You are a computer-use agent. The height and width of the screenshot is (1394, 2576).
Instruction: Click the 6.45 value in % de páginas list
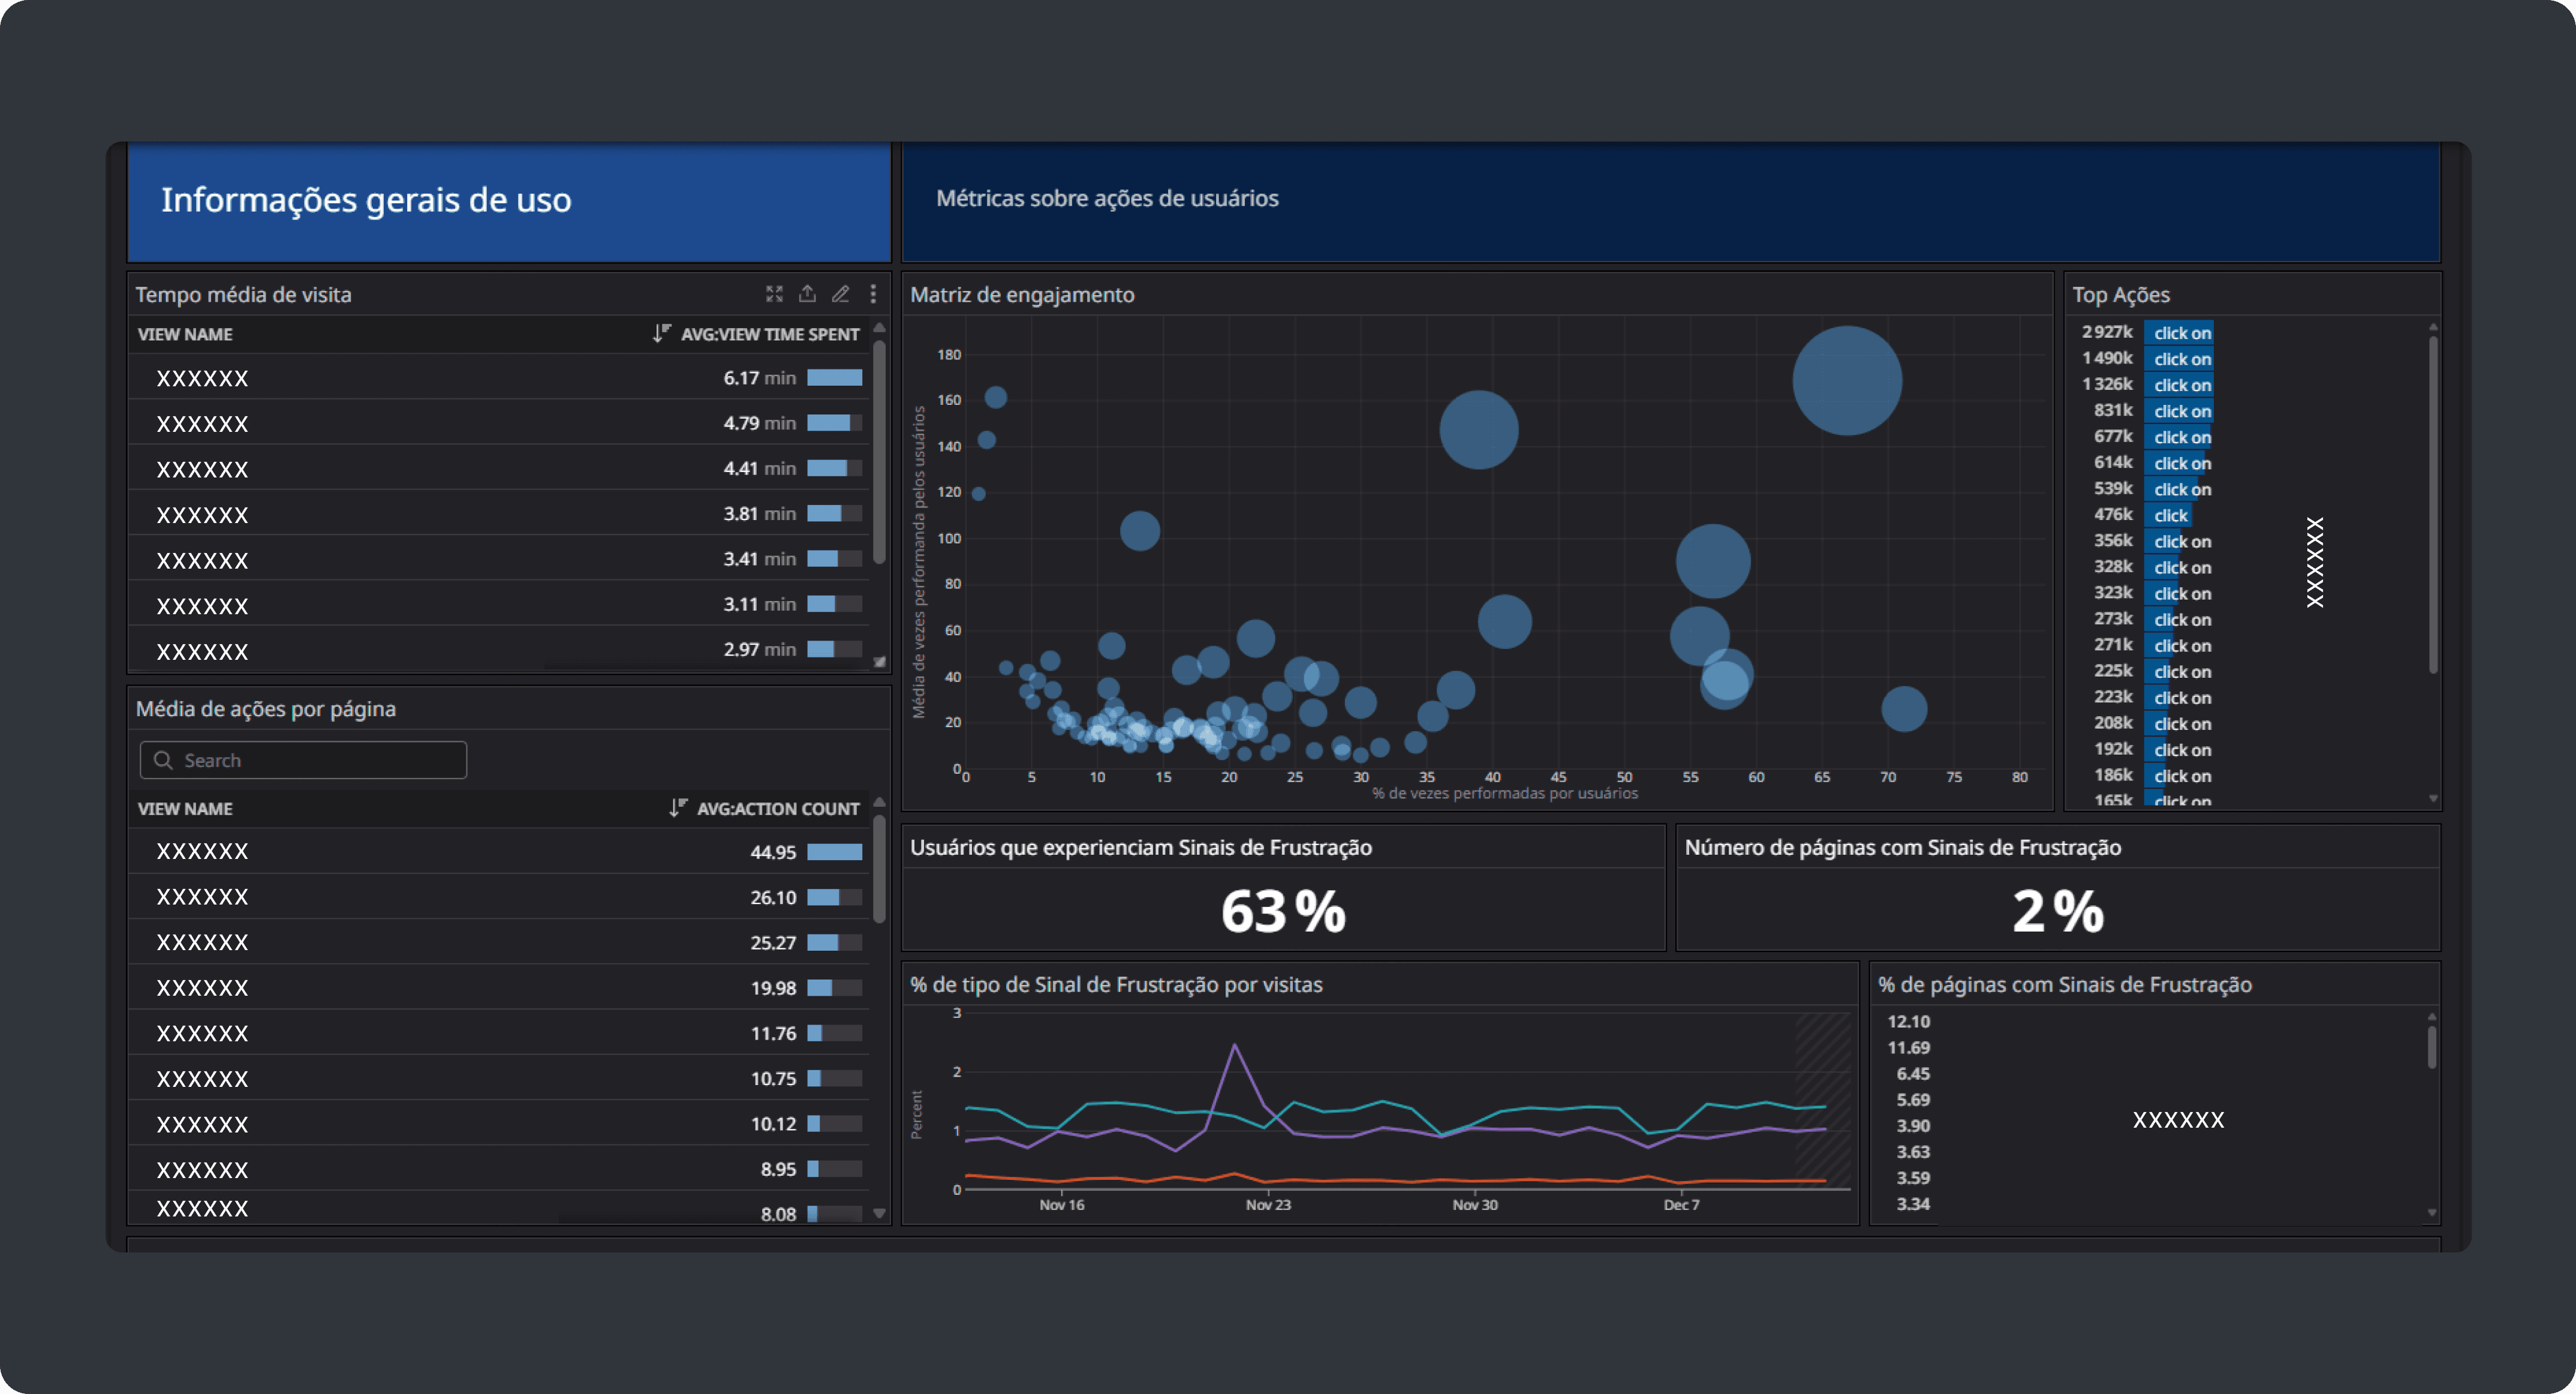point(1913,1073)
